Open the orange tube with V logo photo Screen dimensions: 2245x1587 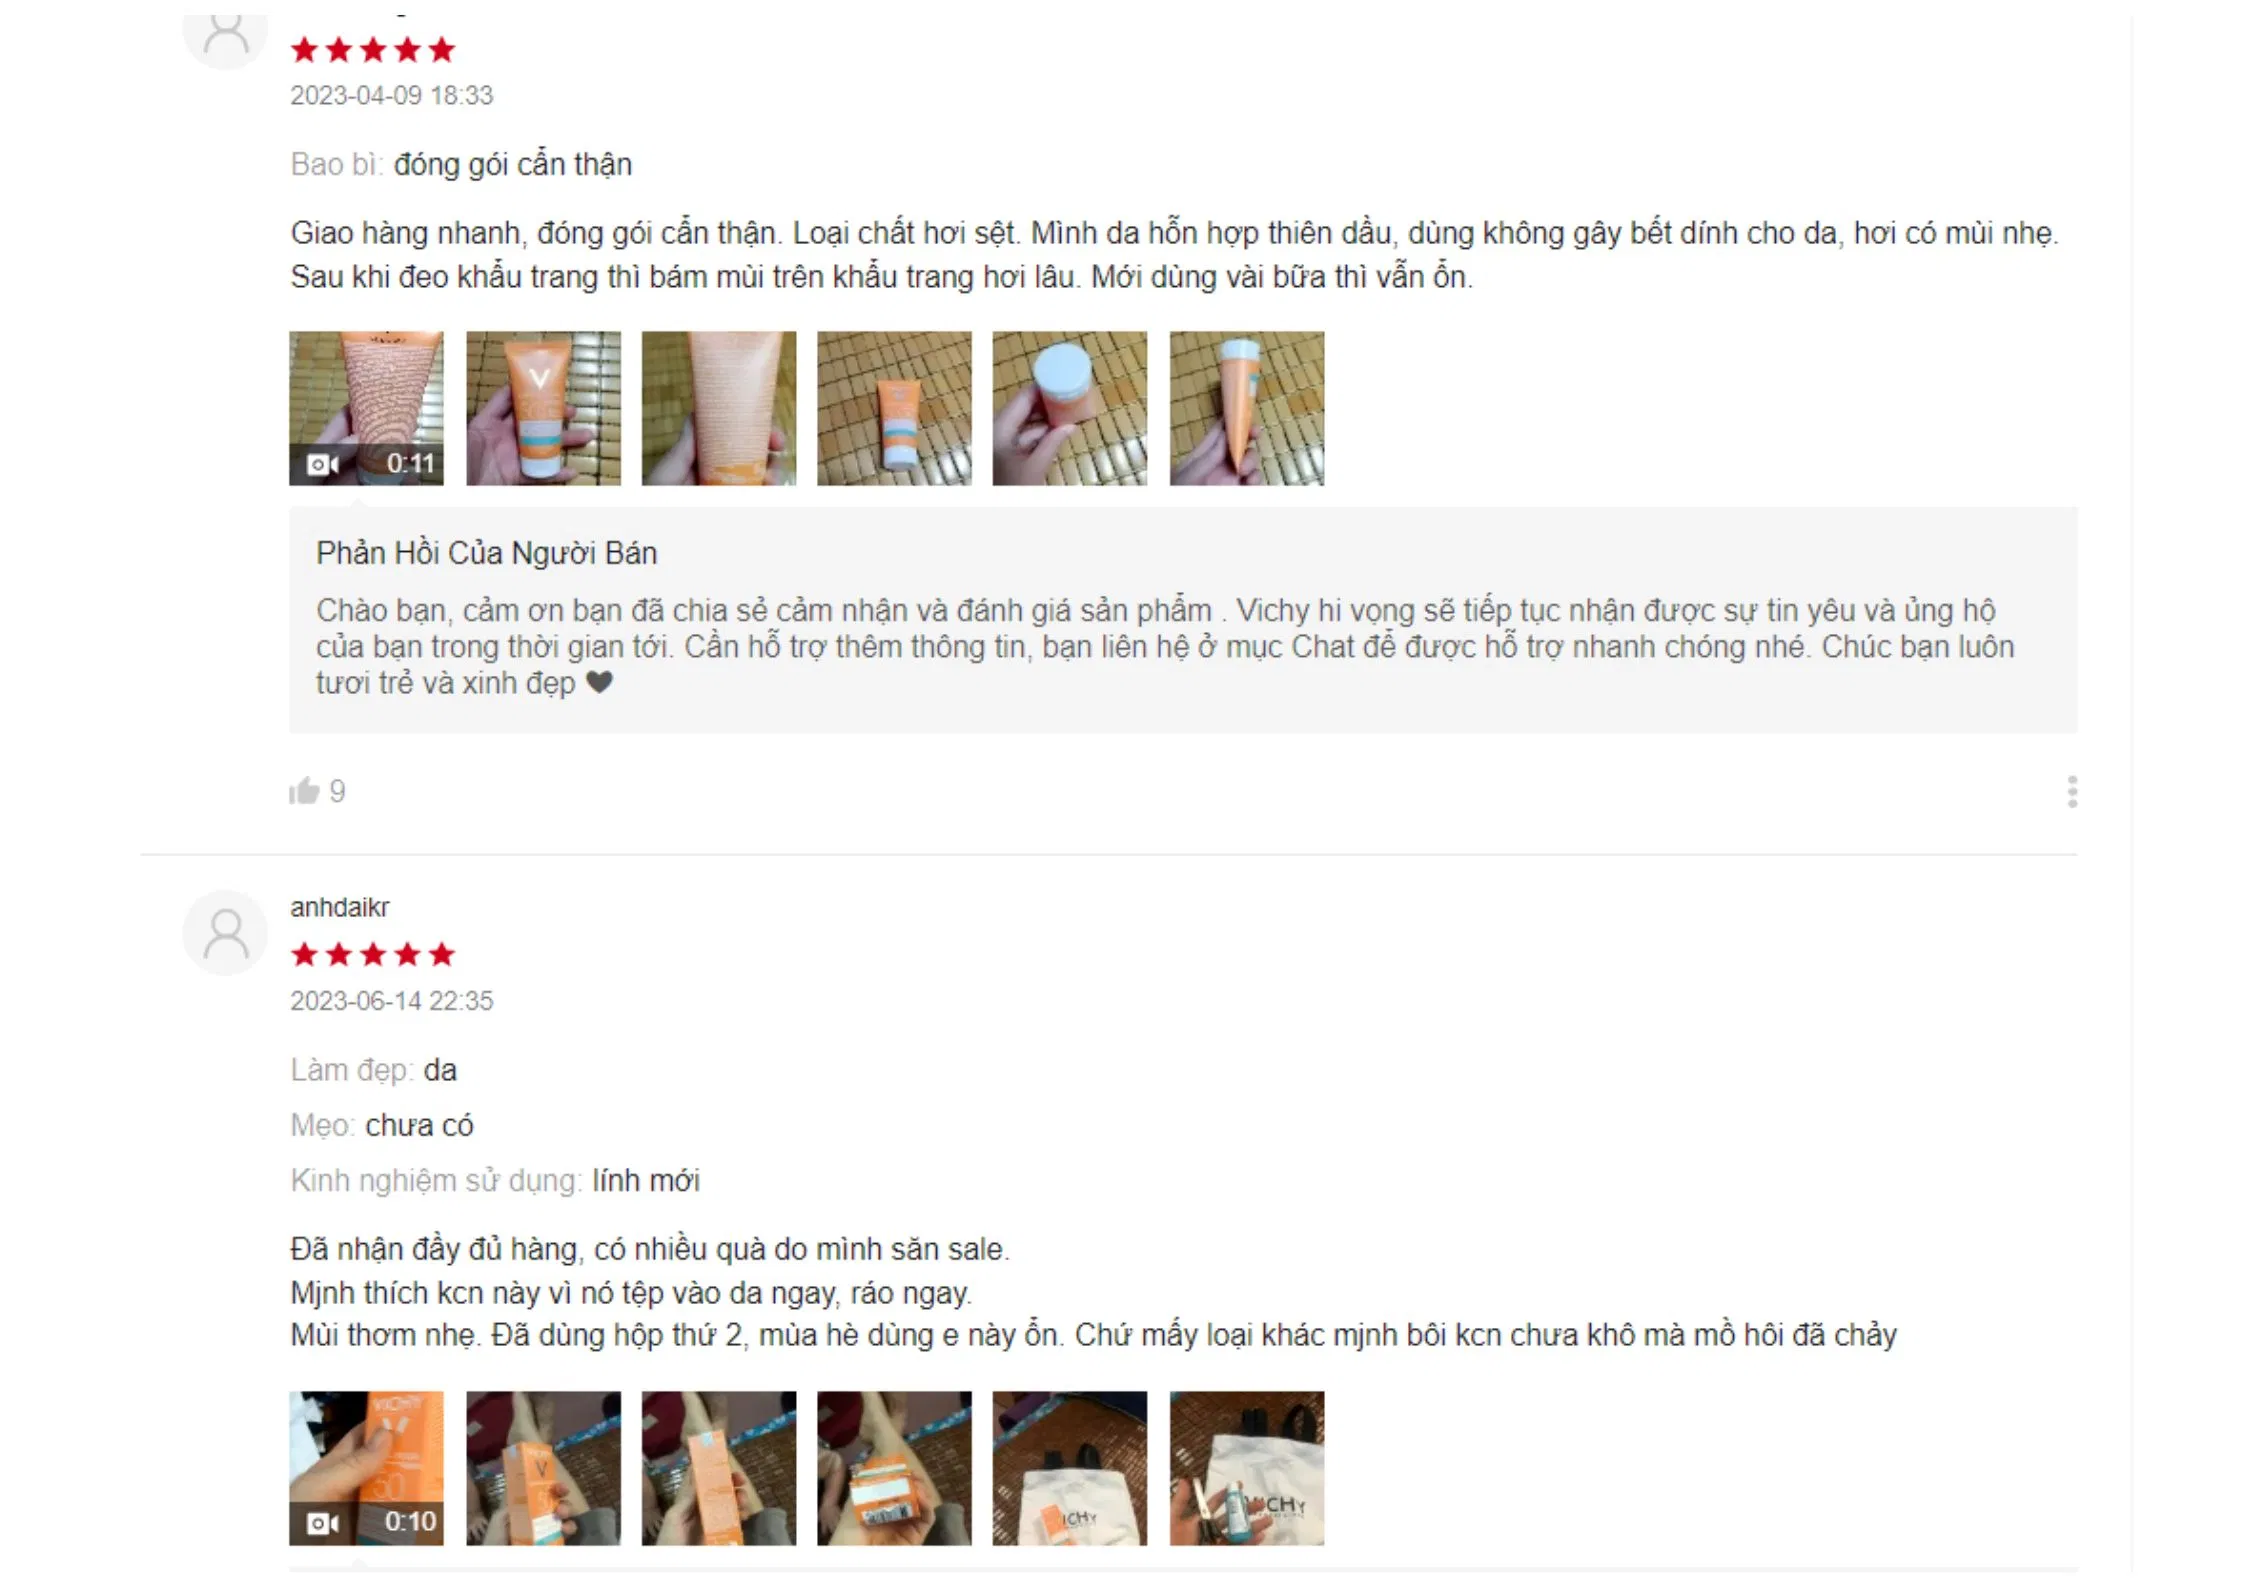[543, 408]
